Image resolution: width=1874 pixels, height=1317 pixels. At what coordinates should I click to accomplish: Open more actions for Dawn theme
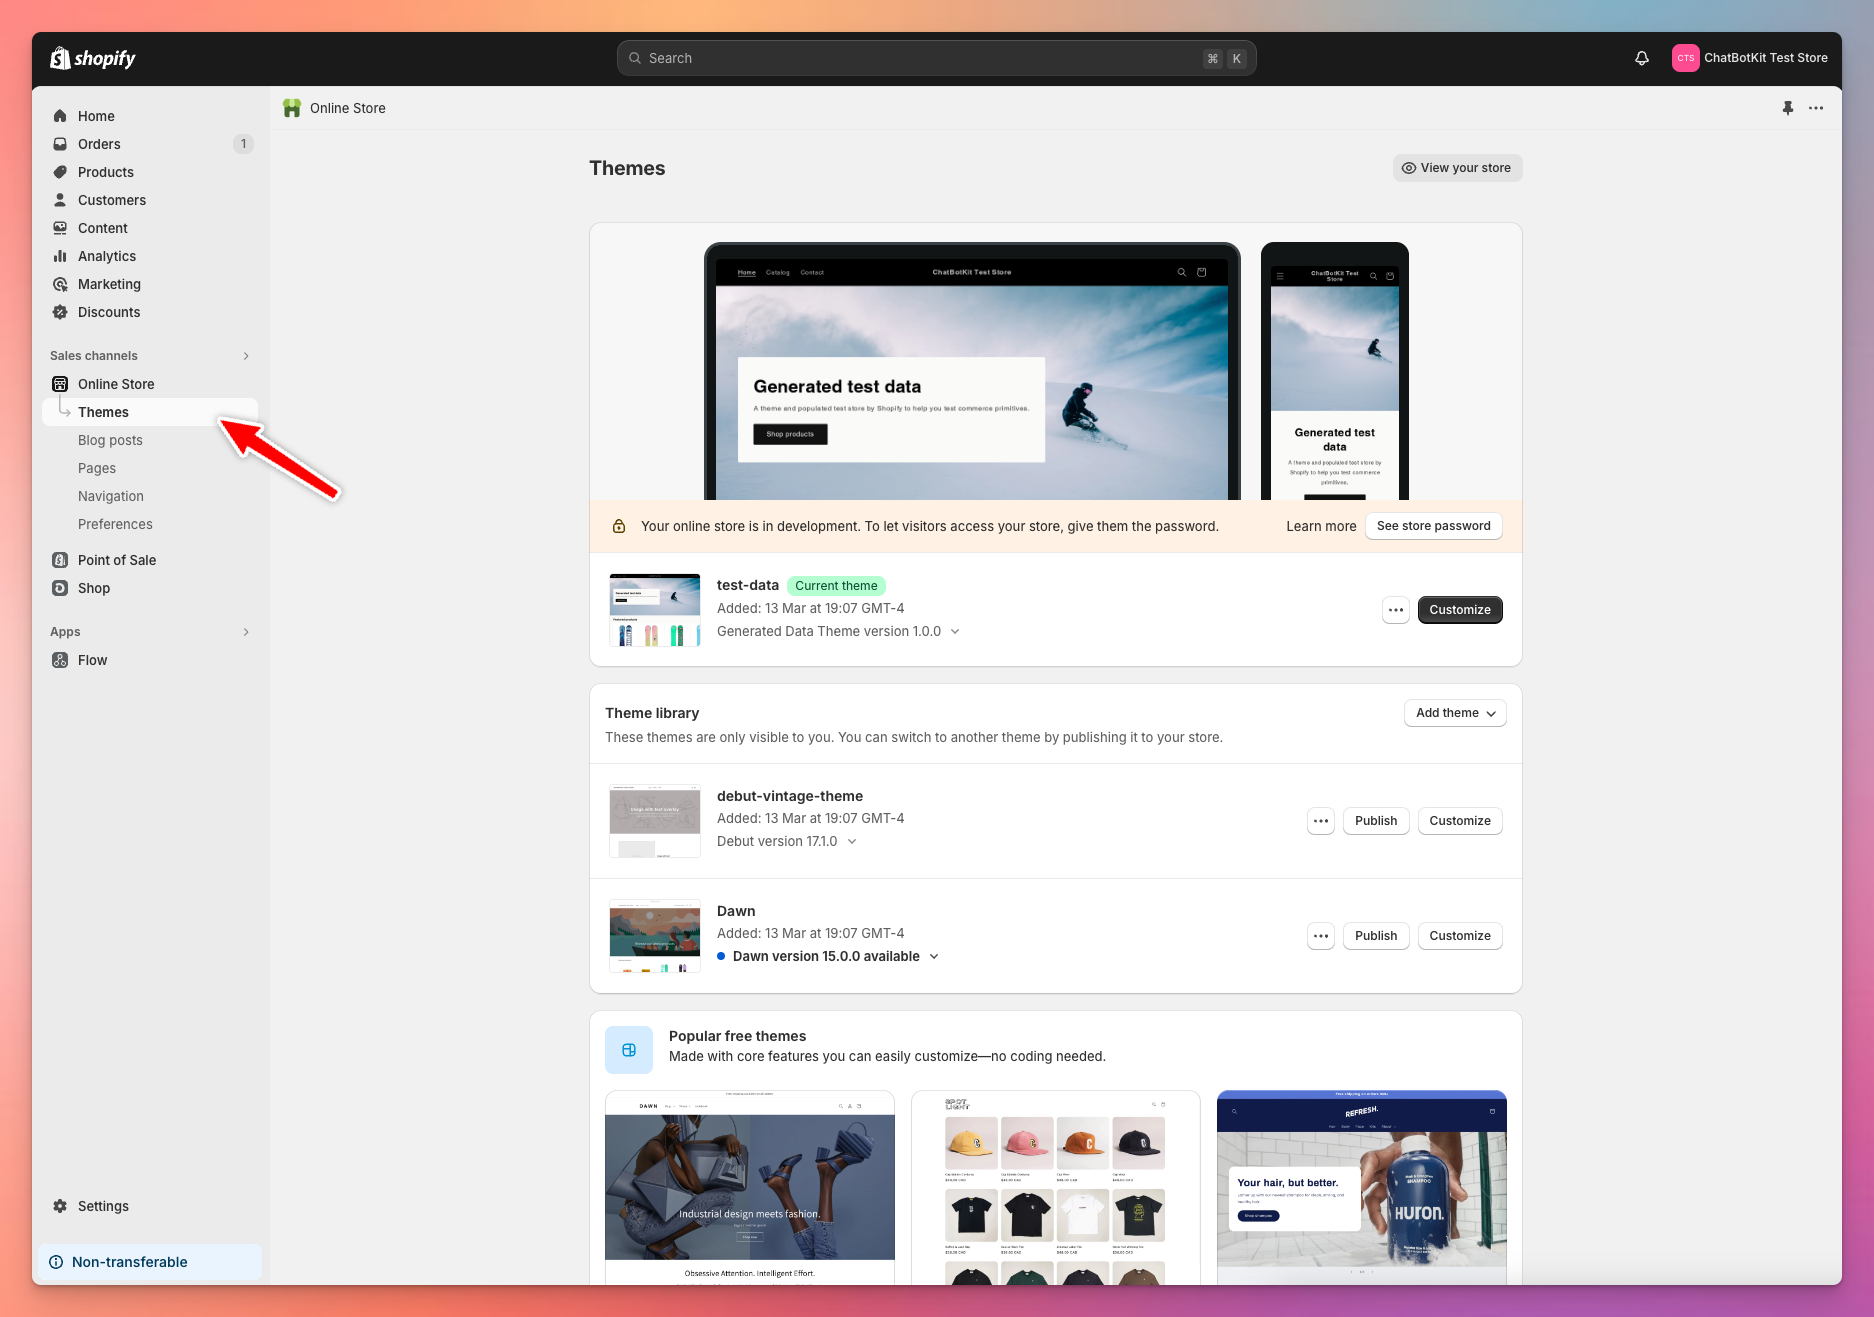click(x=1321, y=936)
